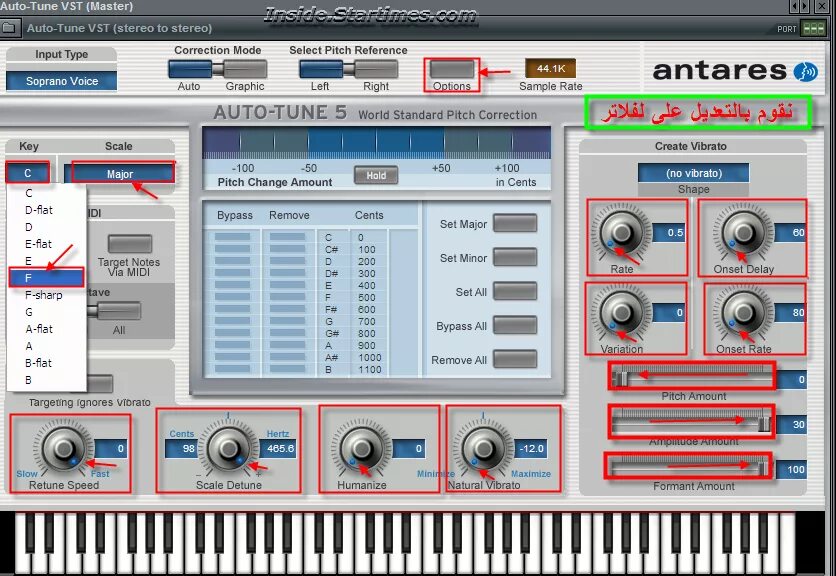
Task: Open the Options button
Action: [x=452, y=69]
